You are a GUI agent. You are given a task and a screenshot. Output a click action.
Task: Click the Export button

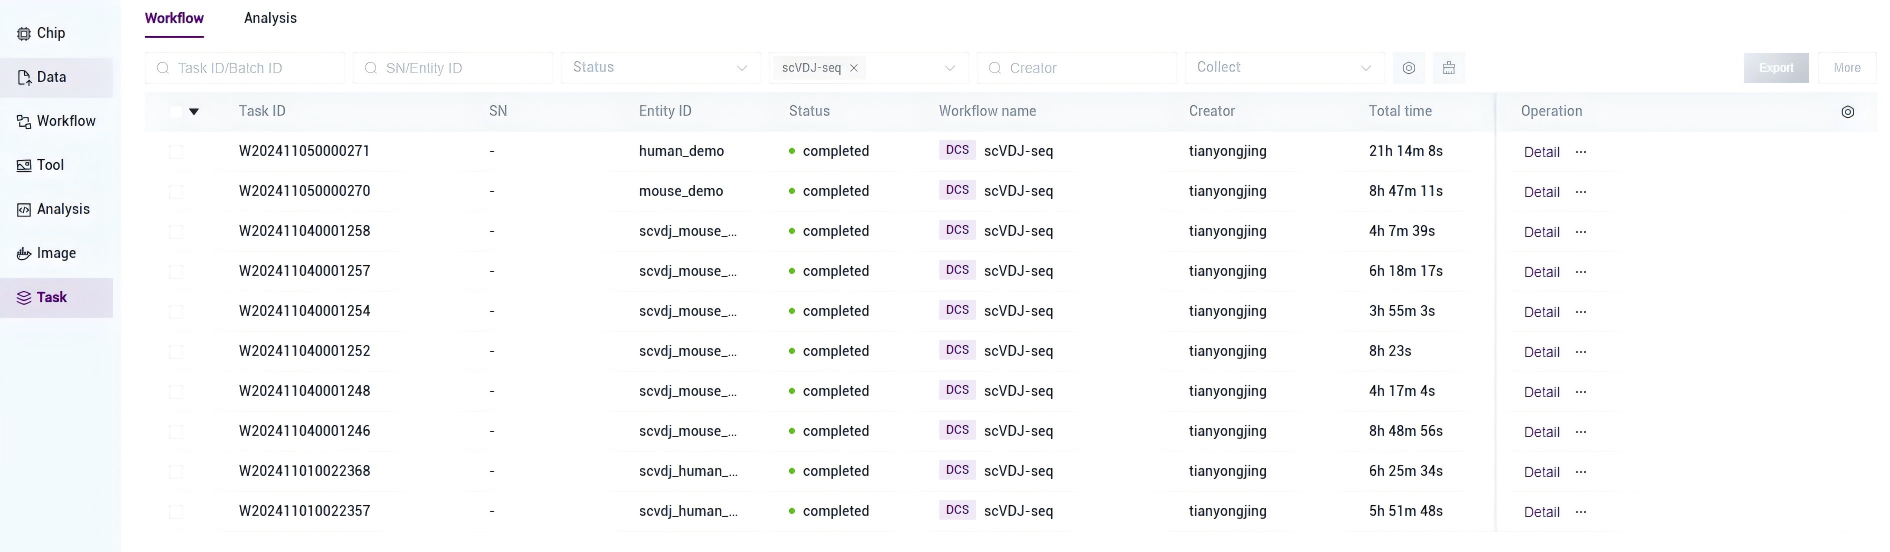pyautogui.click(x=1776, y=68)
